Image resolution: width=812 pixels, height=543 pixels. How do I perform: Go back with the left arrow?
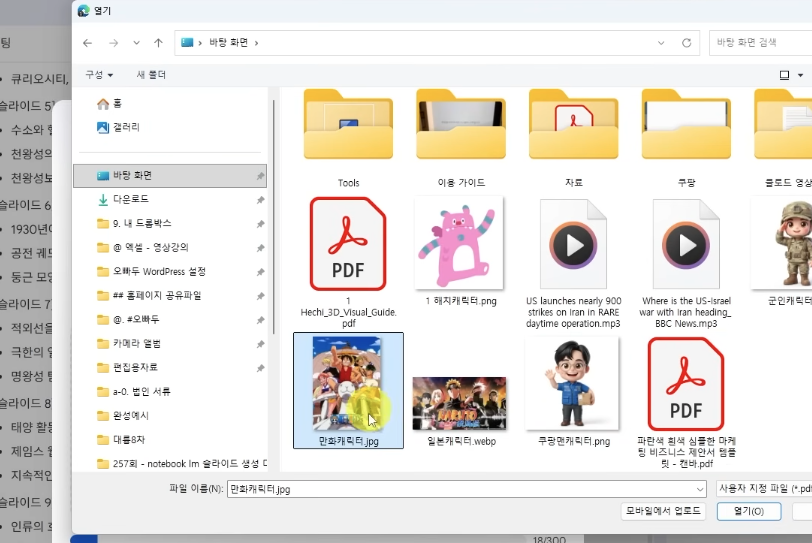88,43
